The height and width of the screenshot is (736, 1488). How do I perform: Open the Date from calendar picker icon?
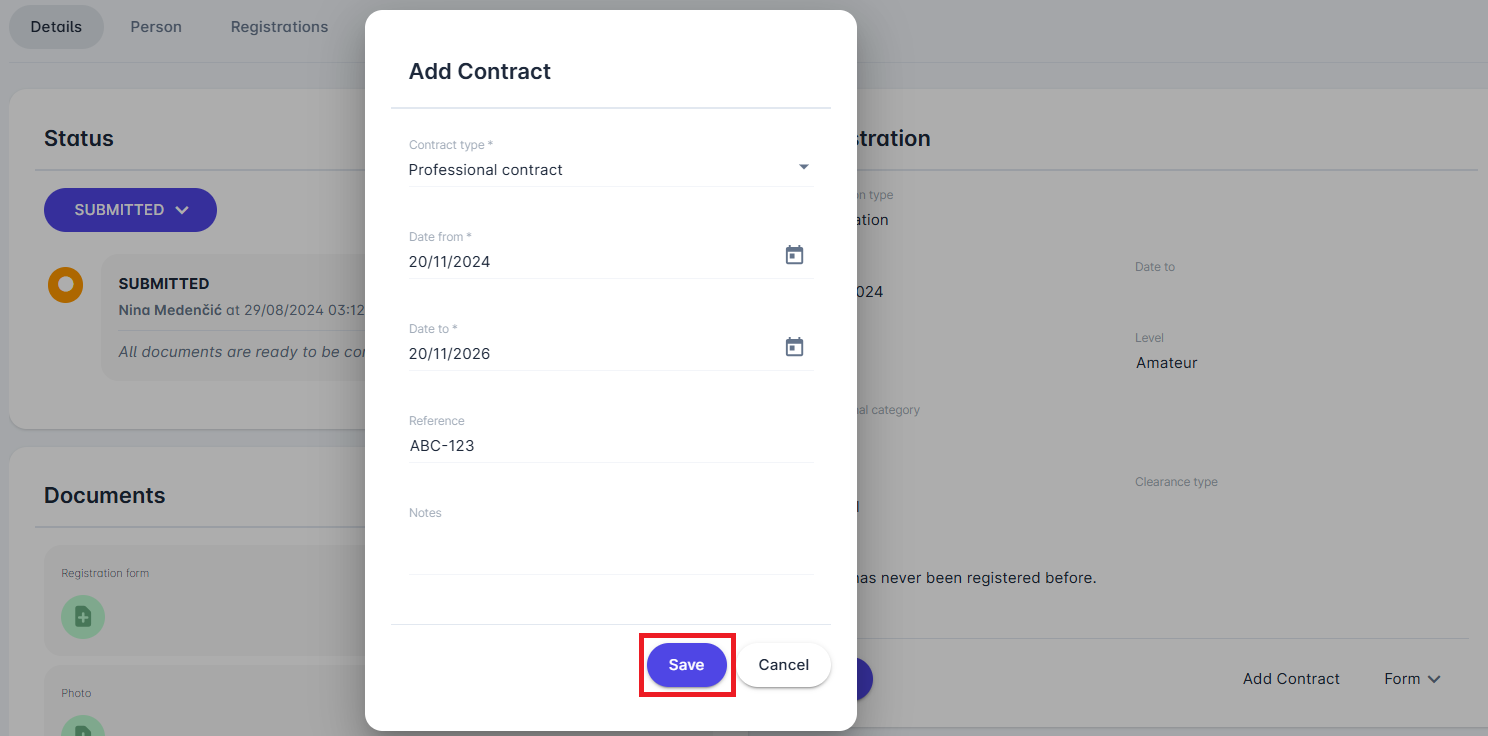[794, 255]
